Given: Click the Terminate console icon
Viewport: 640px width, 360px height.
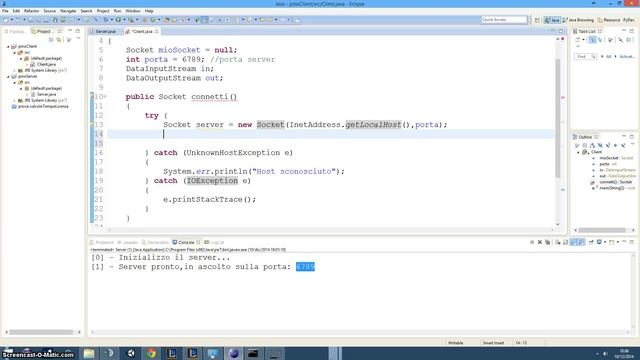Looking at the screenshot, I should (532, 242).
